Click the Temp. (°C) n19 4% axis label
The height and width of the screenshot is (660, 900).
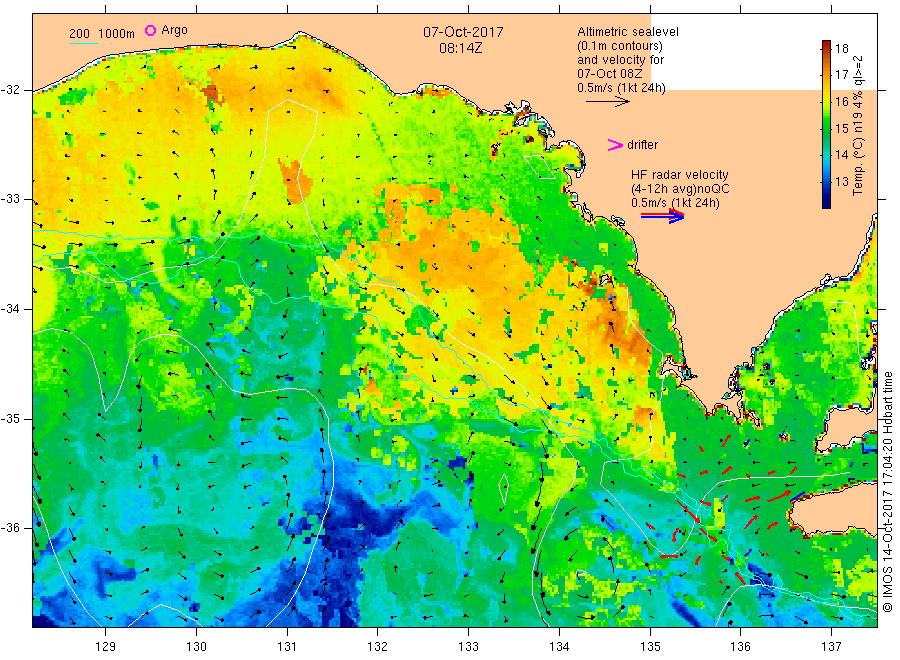[858, 125]
